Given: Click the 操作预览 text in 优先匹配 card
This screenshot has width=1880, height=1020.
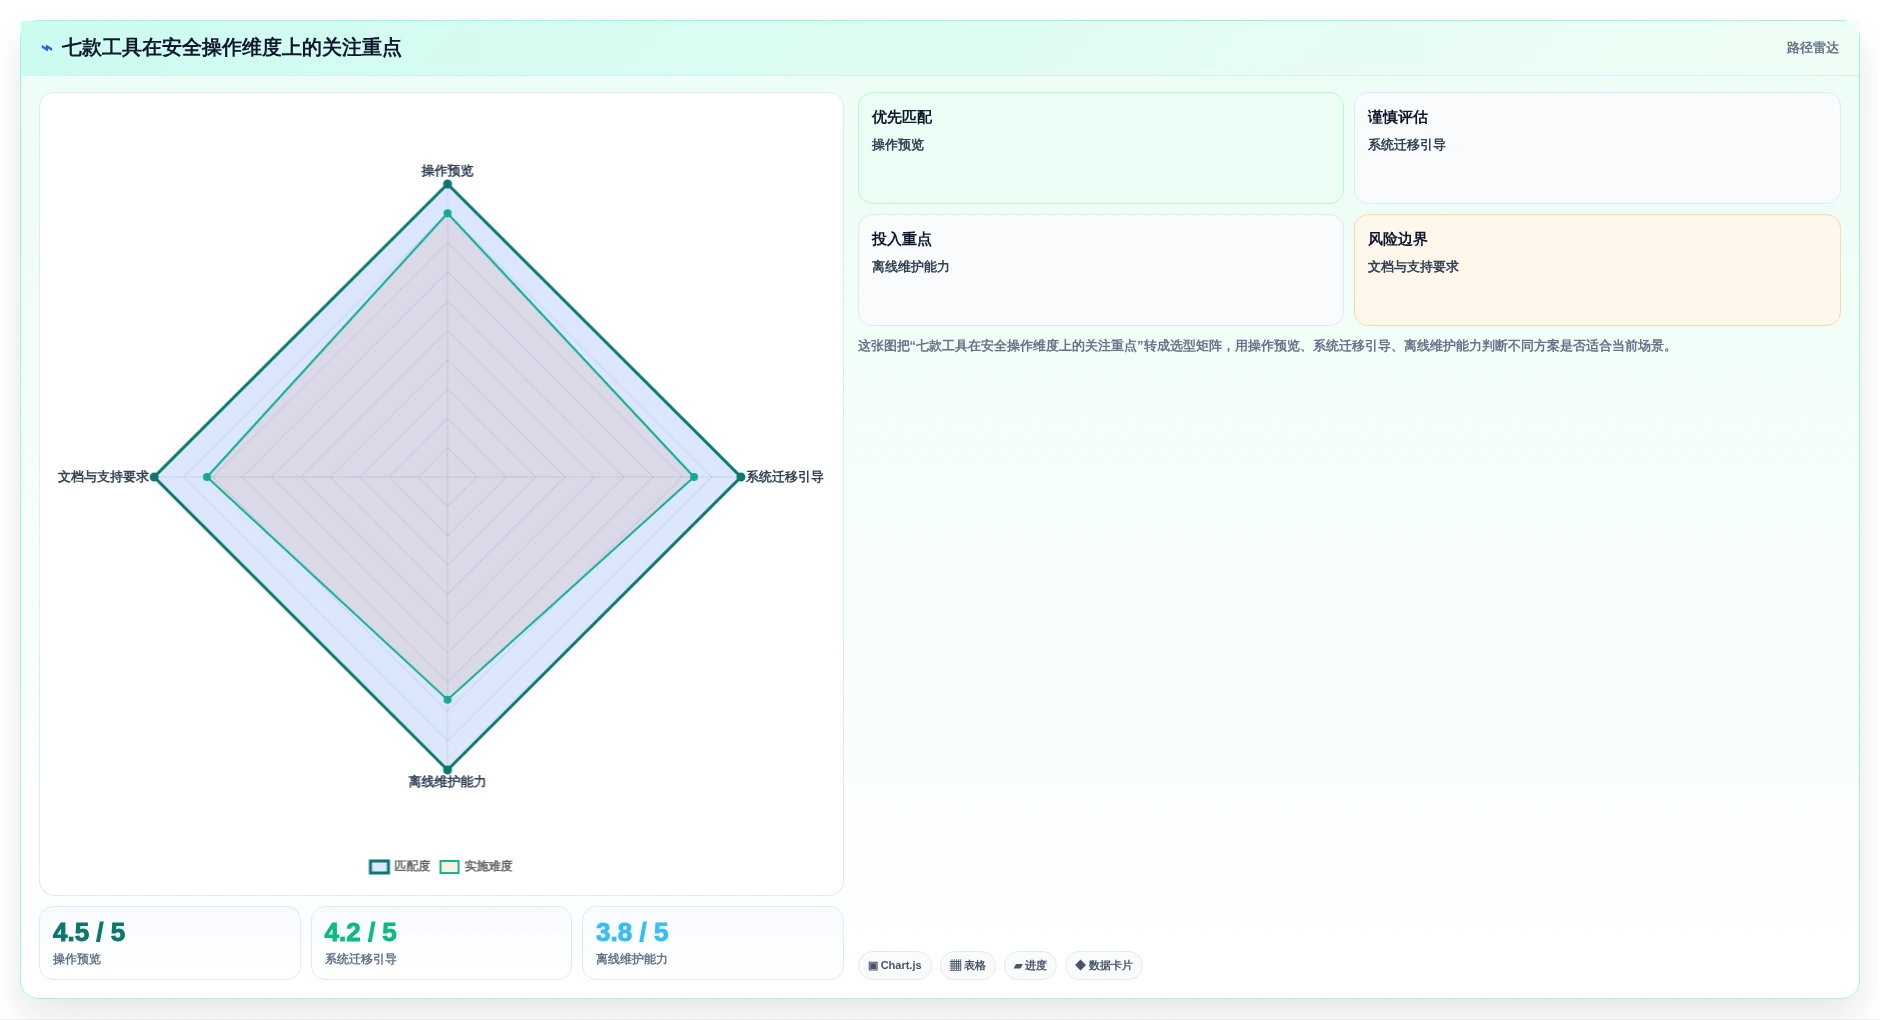Looking at the screenshot, I should (x=897, y=145).
